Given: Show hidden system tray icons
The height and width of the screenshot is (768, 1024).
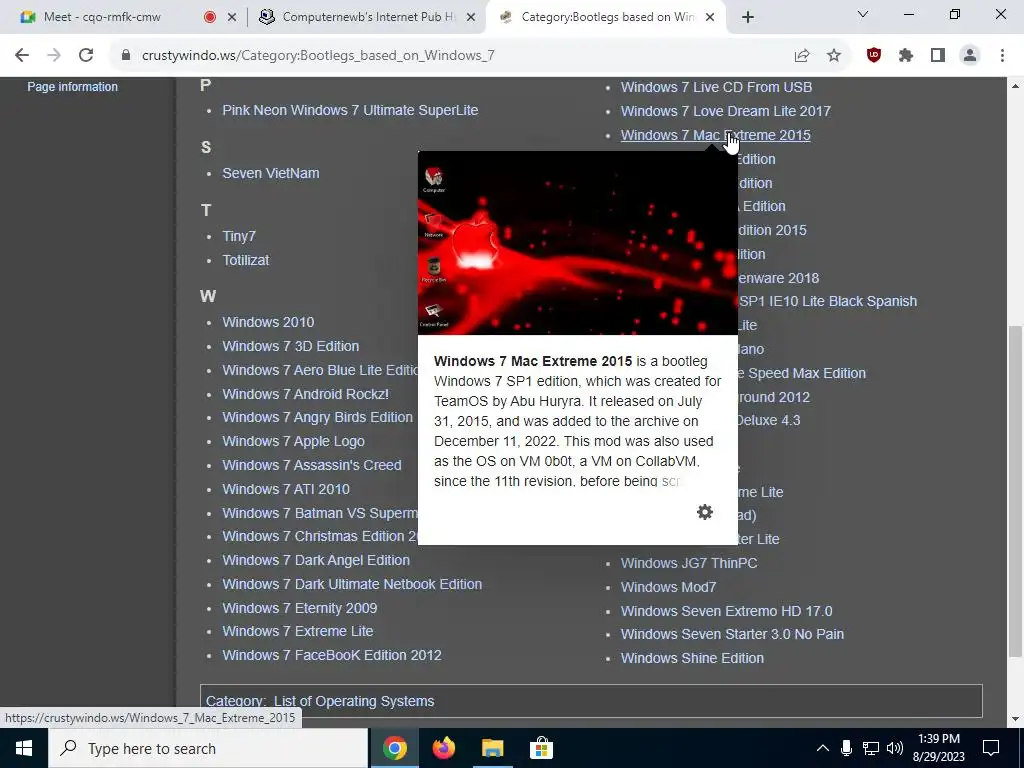Looking at the screenshot, I should [x=823, y=748].
